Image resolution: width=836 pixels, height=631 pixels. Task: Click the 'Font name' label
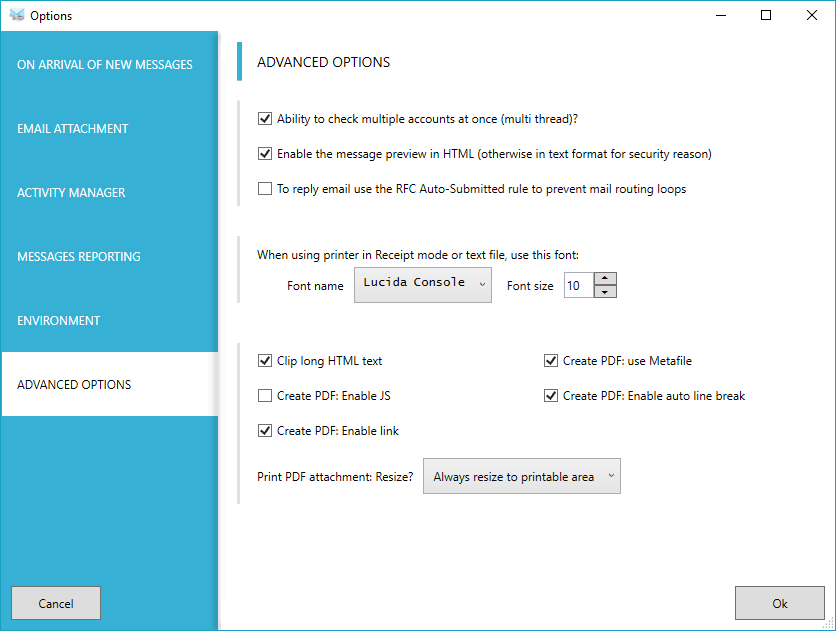tap(315, 286)
